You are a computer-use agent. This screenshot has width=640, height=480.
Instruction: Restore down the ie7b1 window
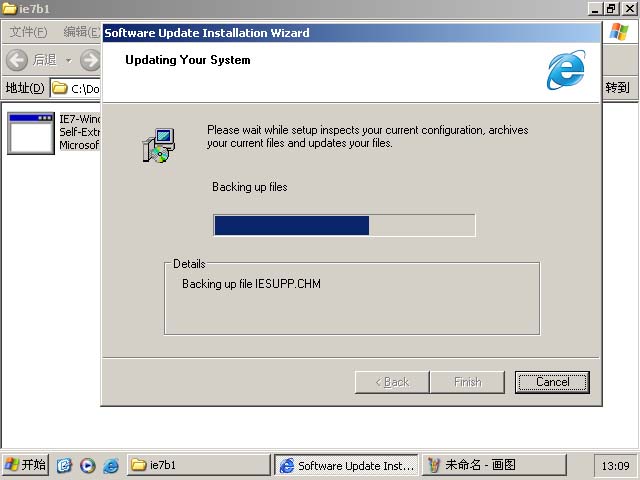611,9
